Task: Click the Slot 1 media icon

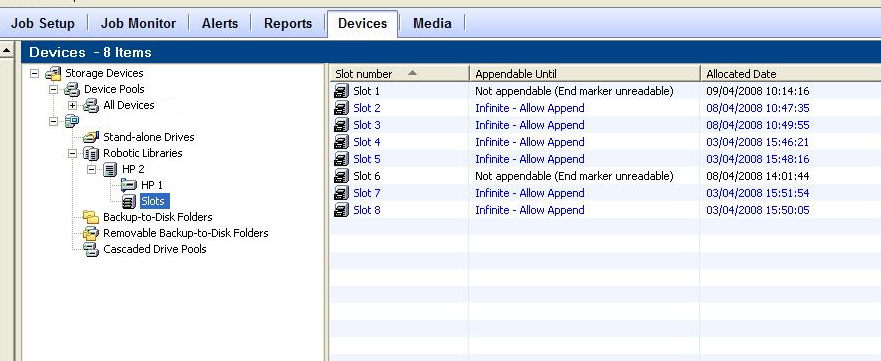Action: click(342, 91)
